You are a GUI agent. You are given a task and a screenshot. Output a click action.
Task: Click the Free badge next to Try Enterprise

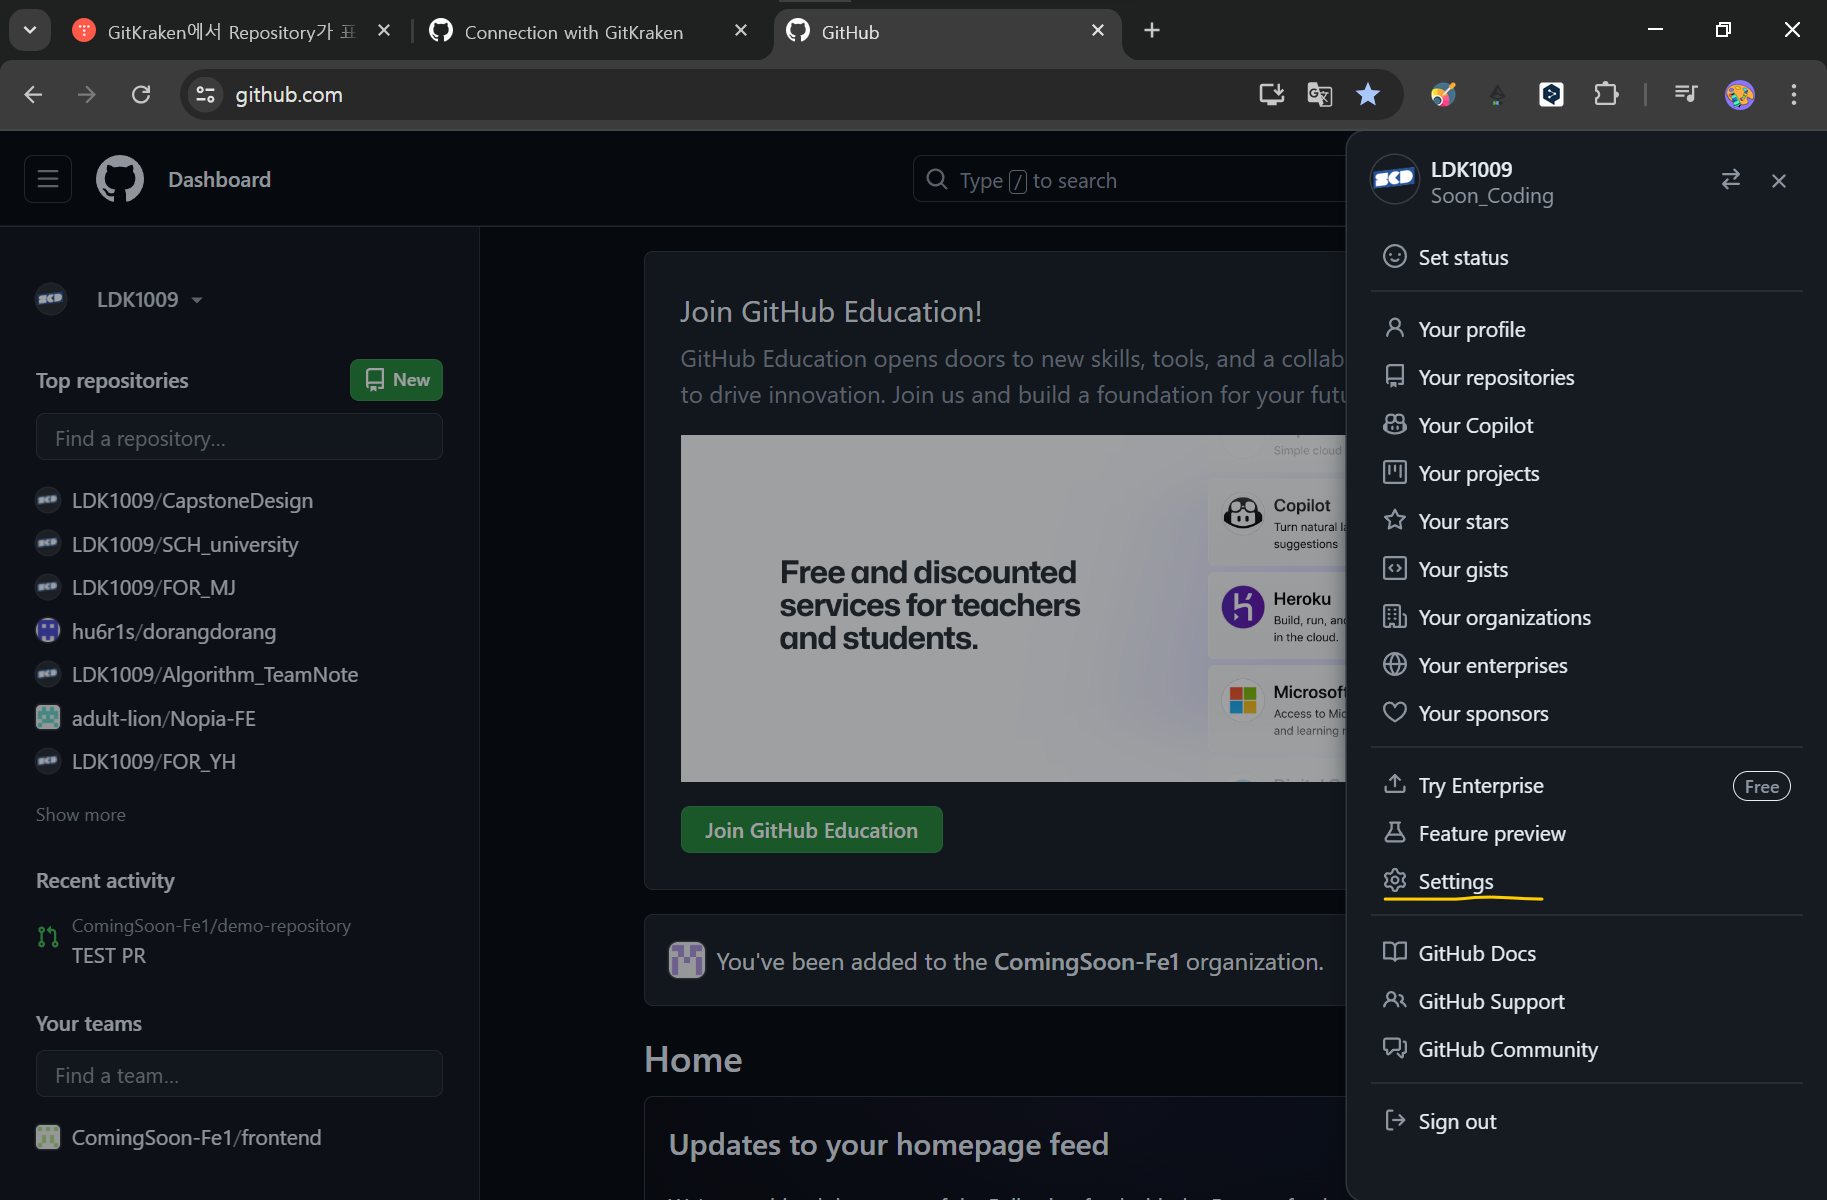point(1761,786)
